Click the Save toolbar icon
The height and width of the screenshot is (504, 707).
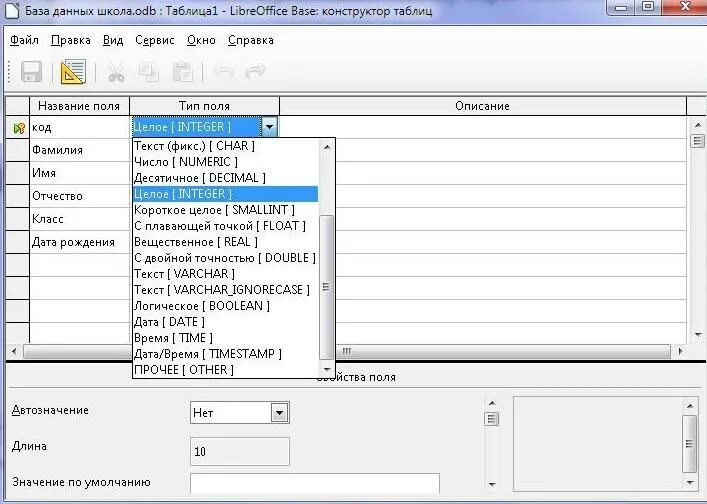point(31,72)
